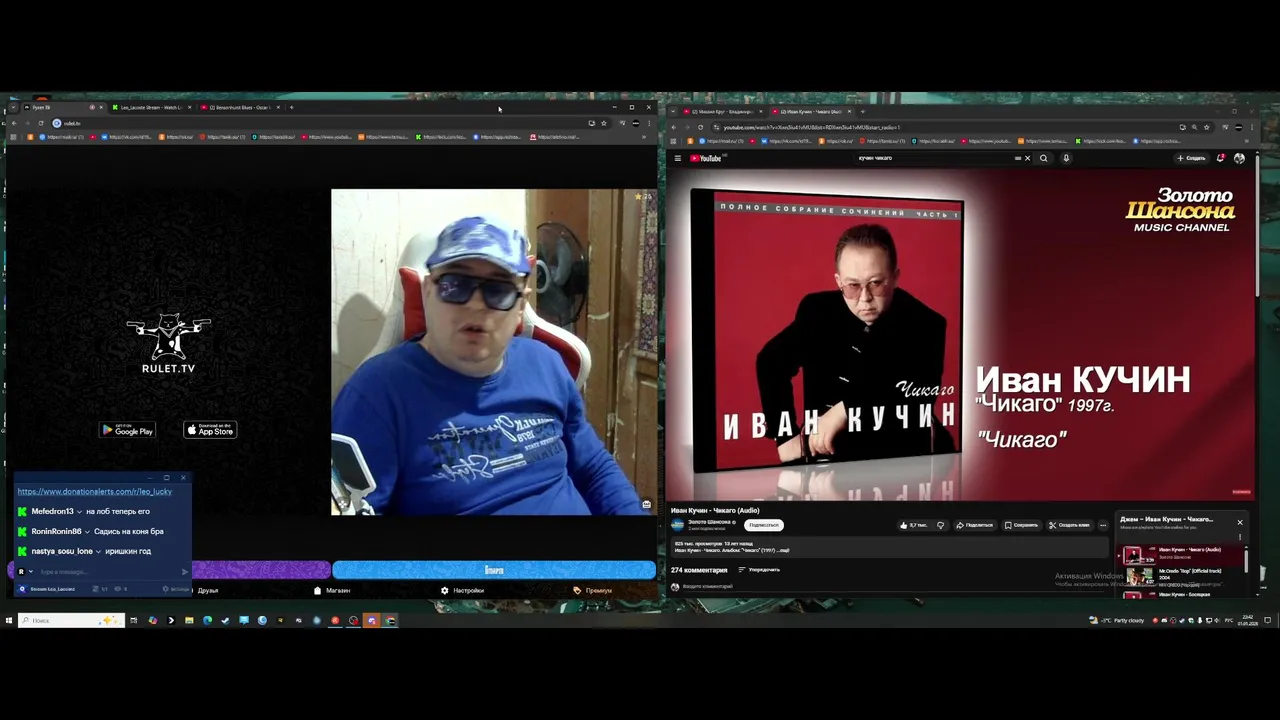Go back in YouTube browser window
The height and width of the screenshot is (720, 1280).
click(674, 127)
